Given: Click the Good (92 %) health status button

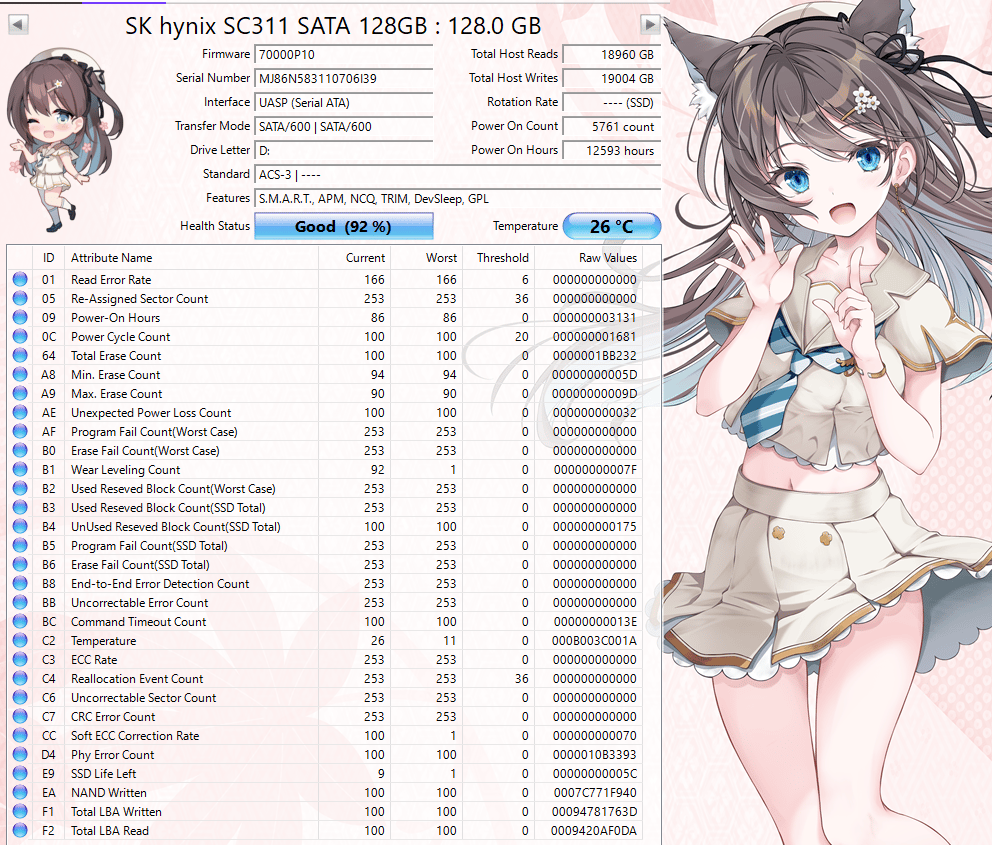Looking at the screenshot, I should pyautogui.click(x=344, y=226).
